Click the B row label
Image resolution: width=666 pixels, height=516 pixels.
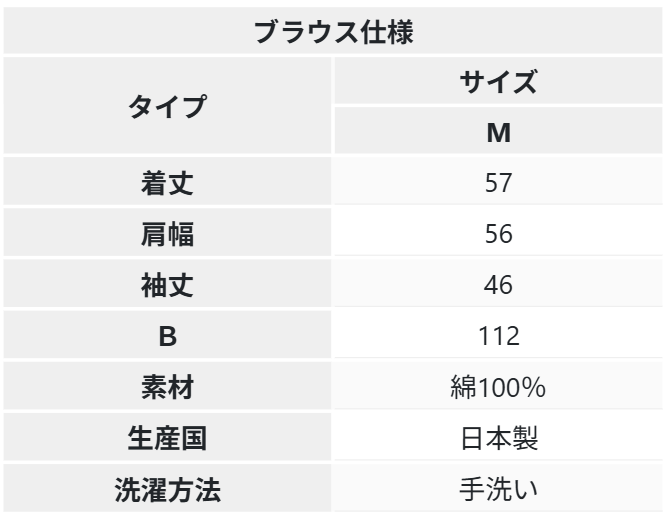point(168,337)
